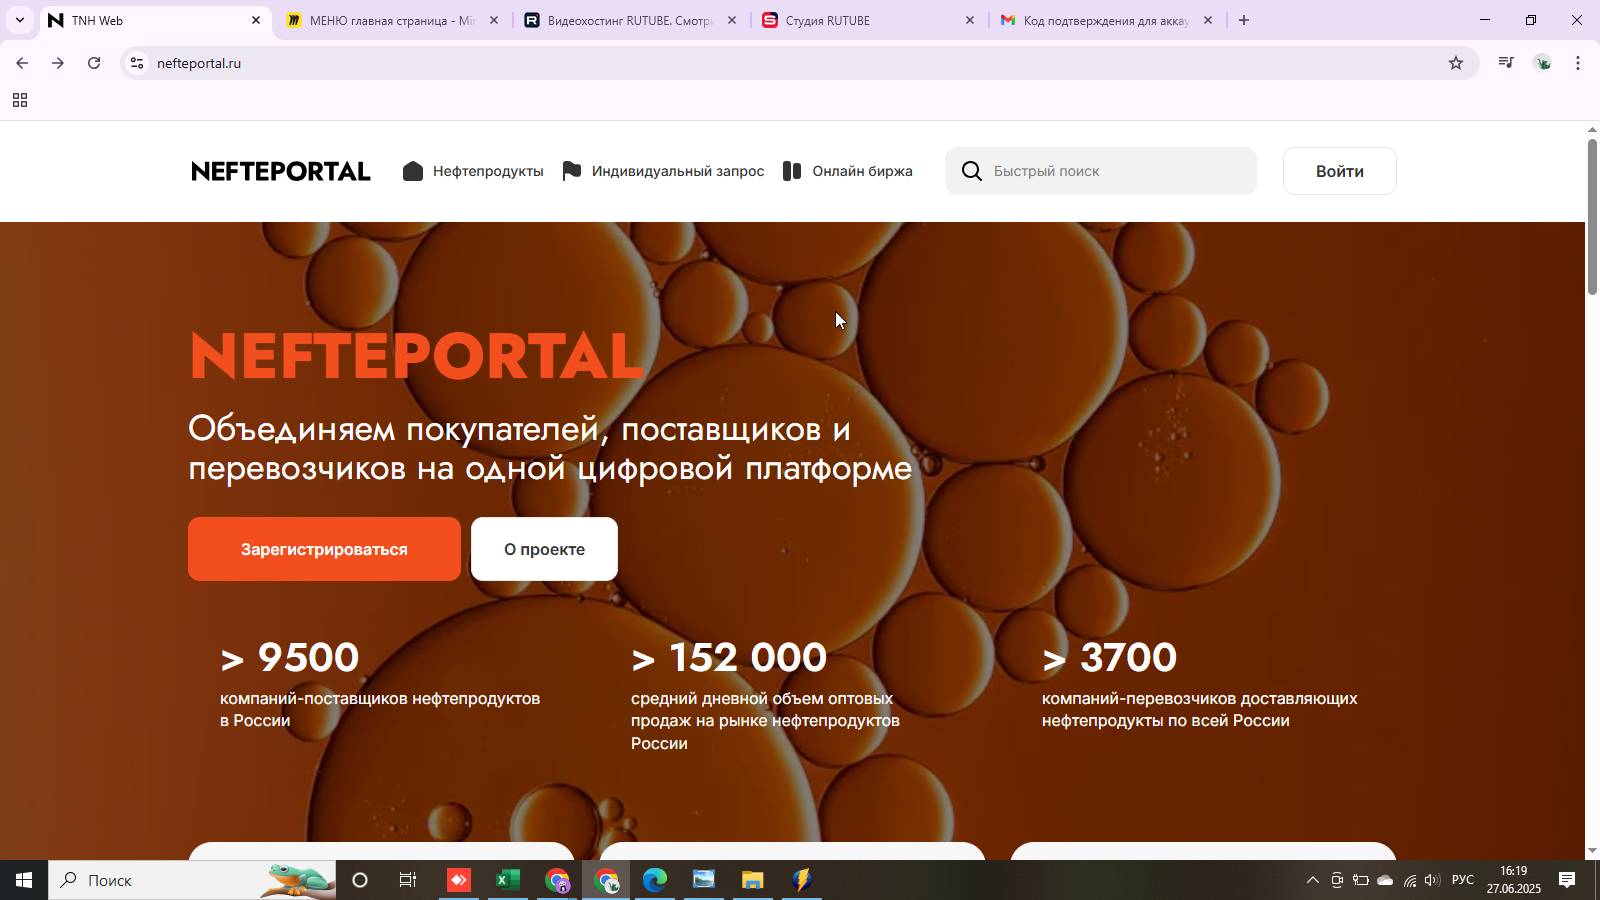The width and height of the screenshot is (1600, 900).
Task: Bookmark this page with star icon
Action: 1456,63
